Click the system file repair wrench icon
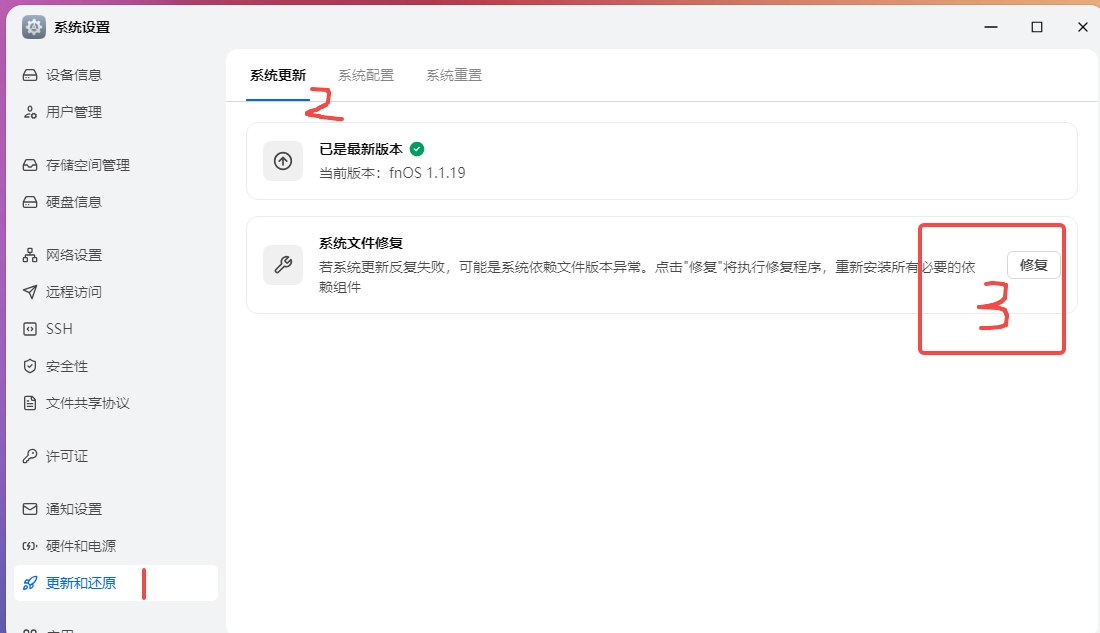Screen dimensions: 1100x633 [283, 265]
